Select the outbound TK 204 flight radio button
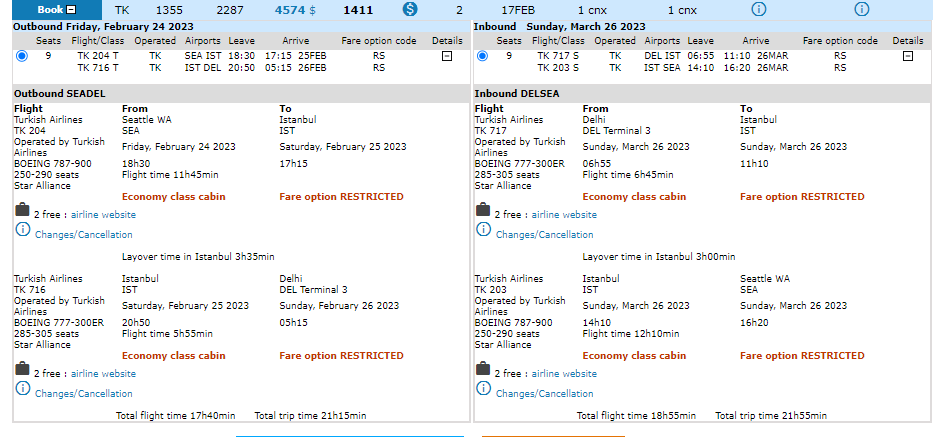 click(x=23, y=56)
